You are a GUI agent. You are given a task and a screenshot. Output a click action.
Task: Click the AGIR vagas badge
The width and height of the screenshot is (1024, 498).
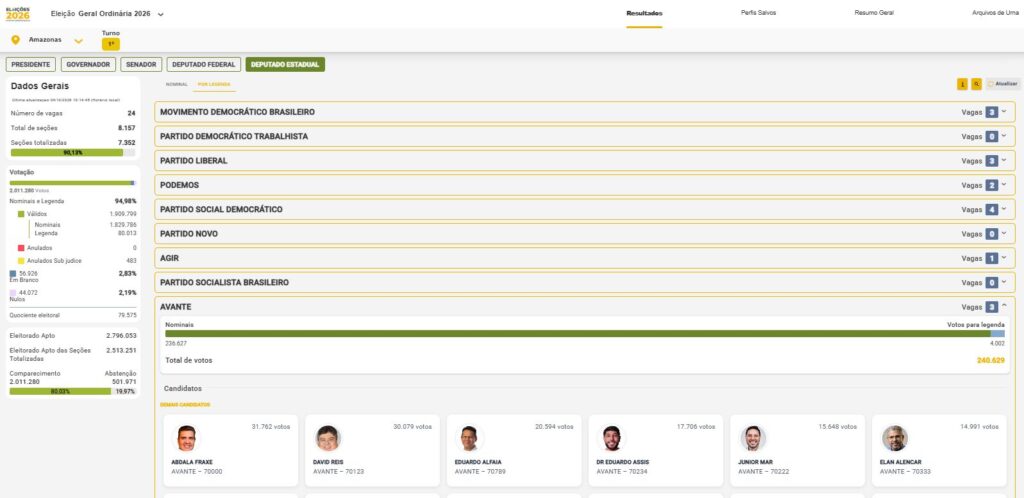pyautogui.click(x=991, y=258)
